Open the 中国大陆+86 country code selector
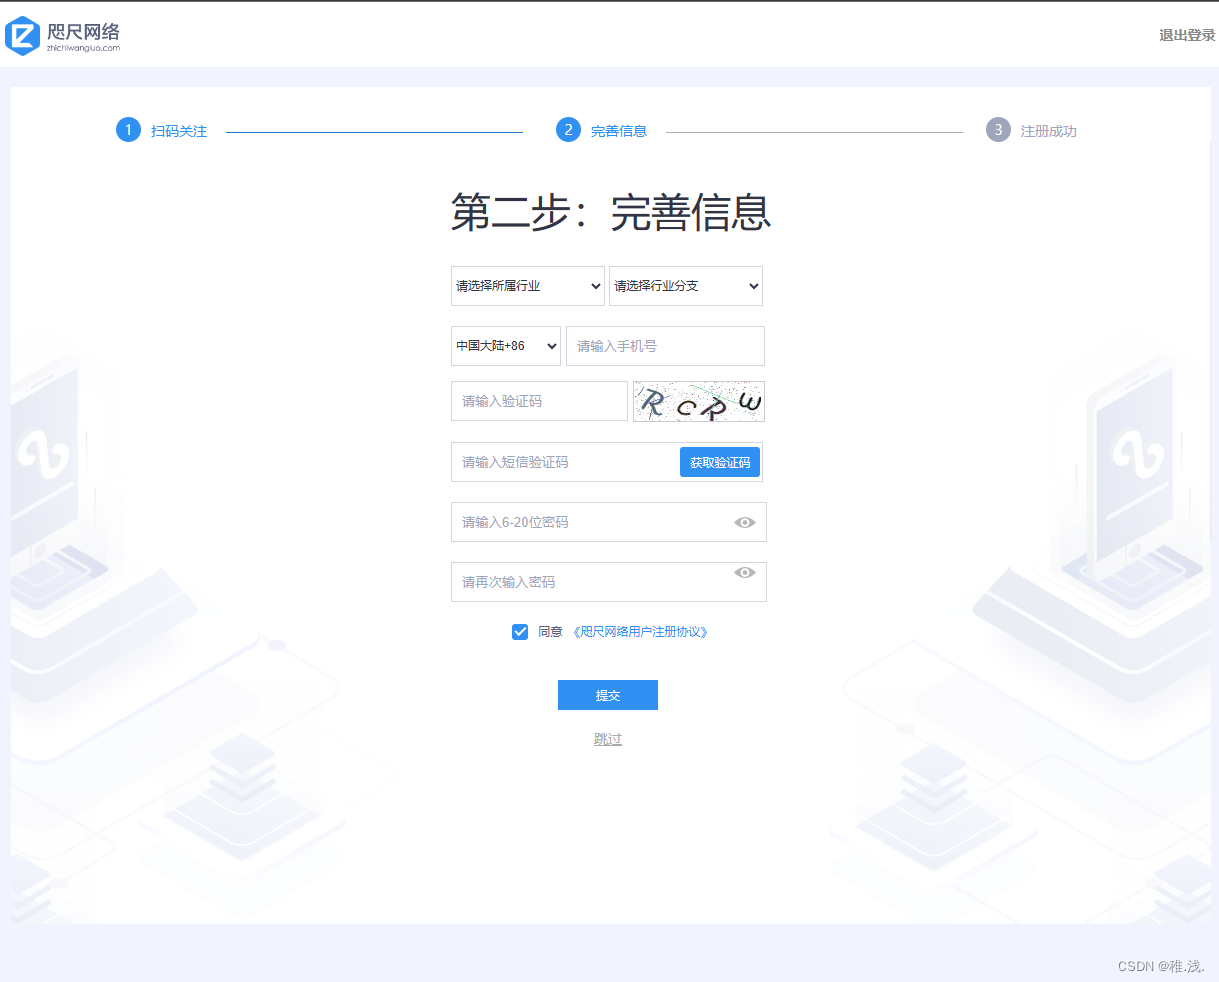The image size is (1219, 982). (x=505, y=346)
